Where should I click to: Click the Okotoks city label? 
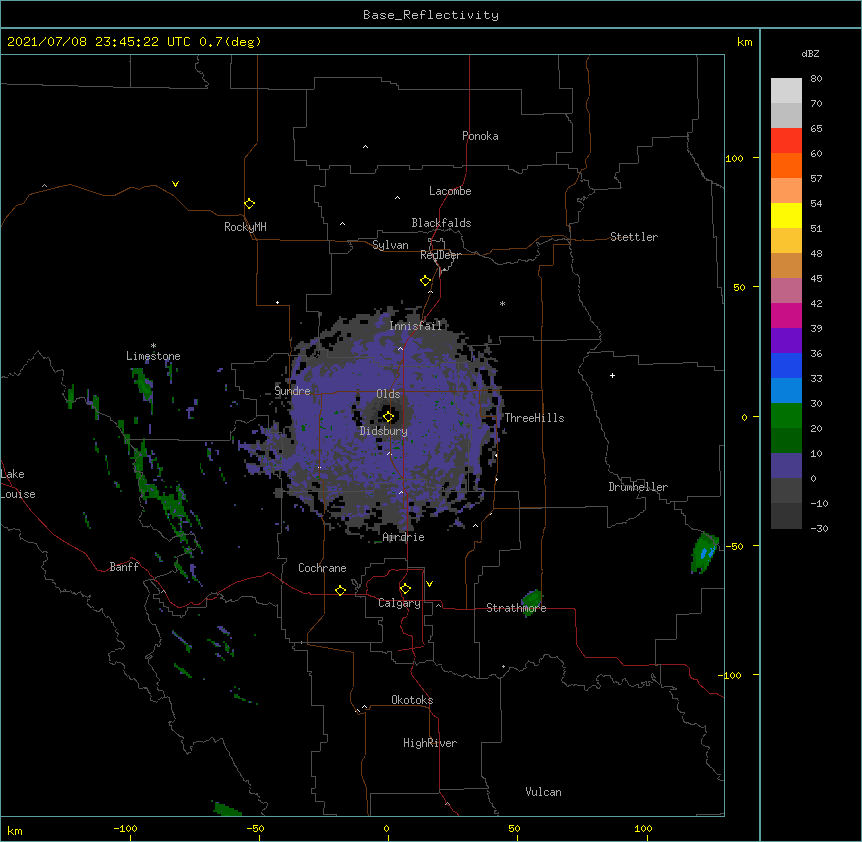[x=412, y=700]
